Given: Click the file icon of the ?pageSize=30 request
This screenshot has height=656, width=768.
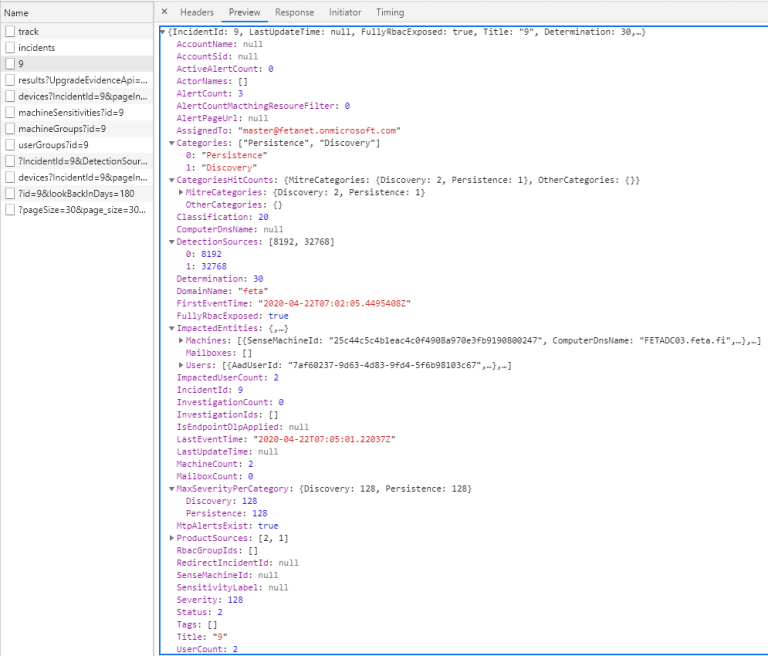Looking at the screenshot, I should point(10,209).
